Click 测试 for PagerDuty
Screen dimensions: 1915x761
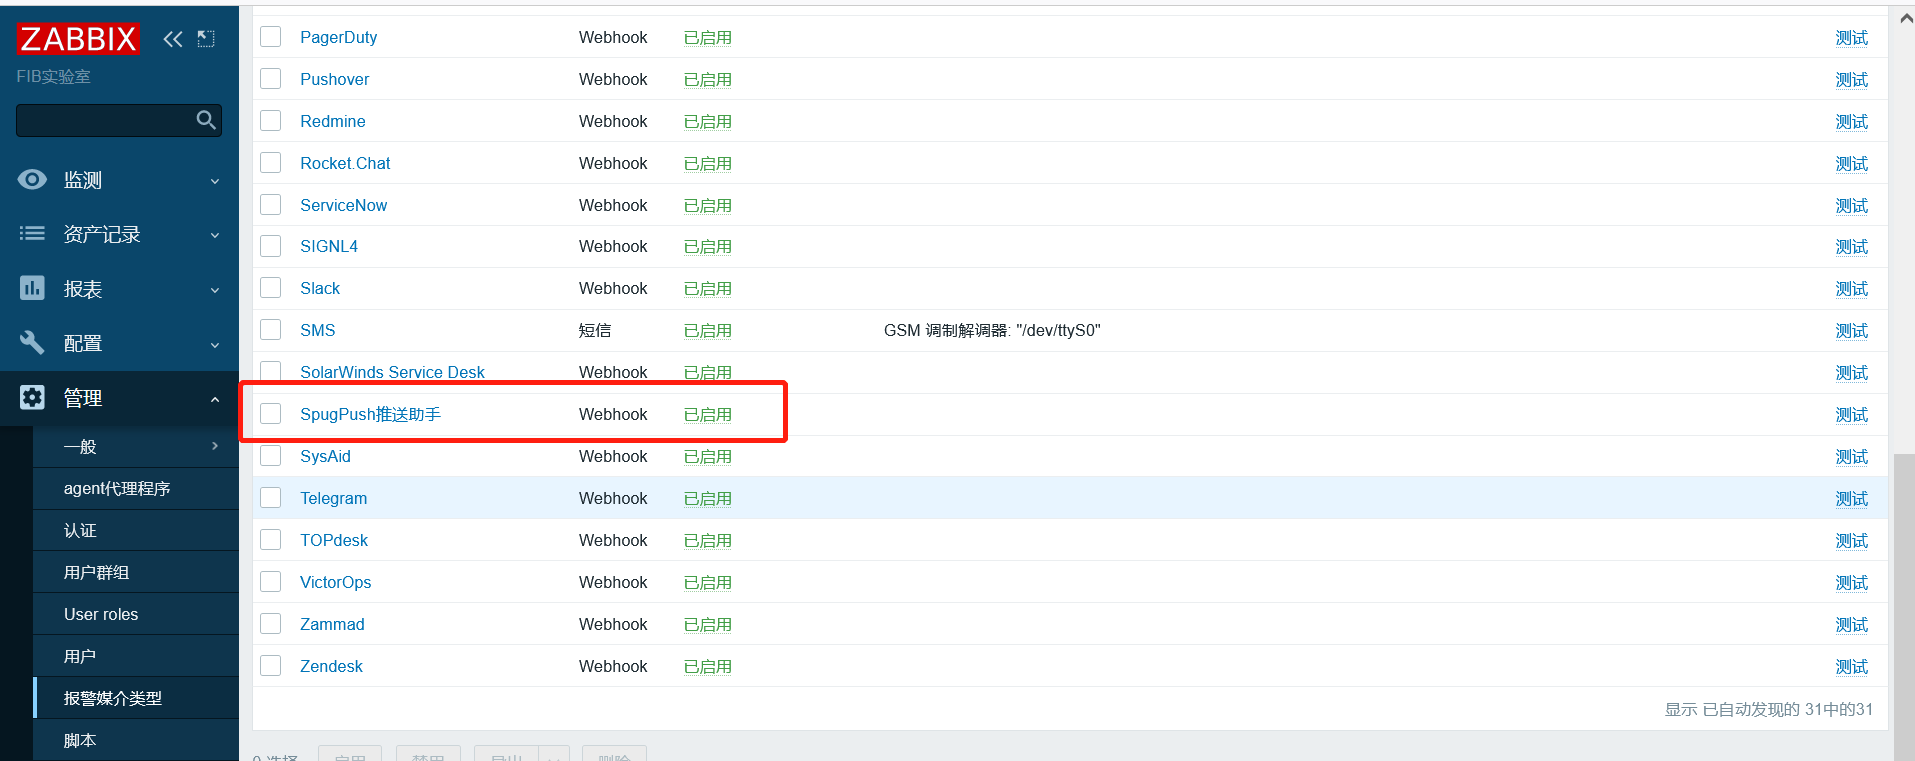pos(1852,37)
